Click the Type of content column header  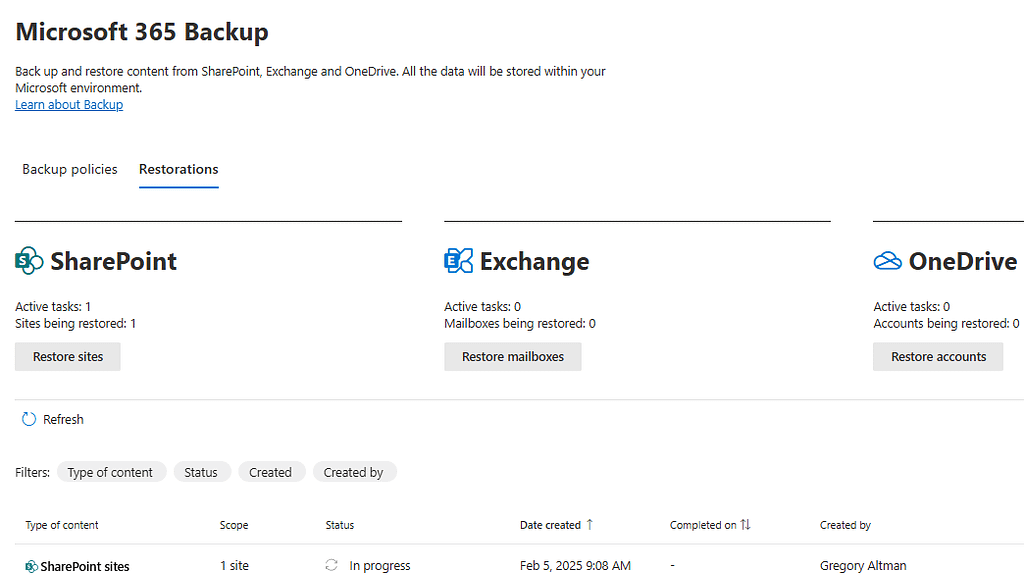(x=62, y=525)
